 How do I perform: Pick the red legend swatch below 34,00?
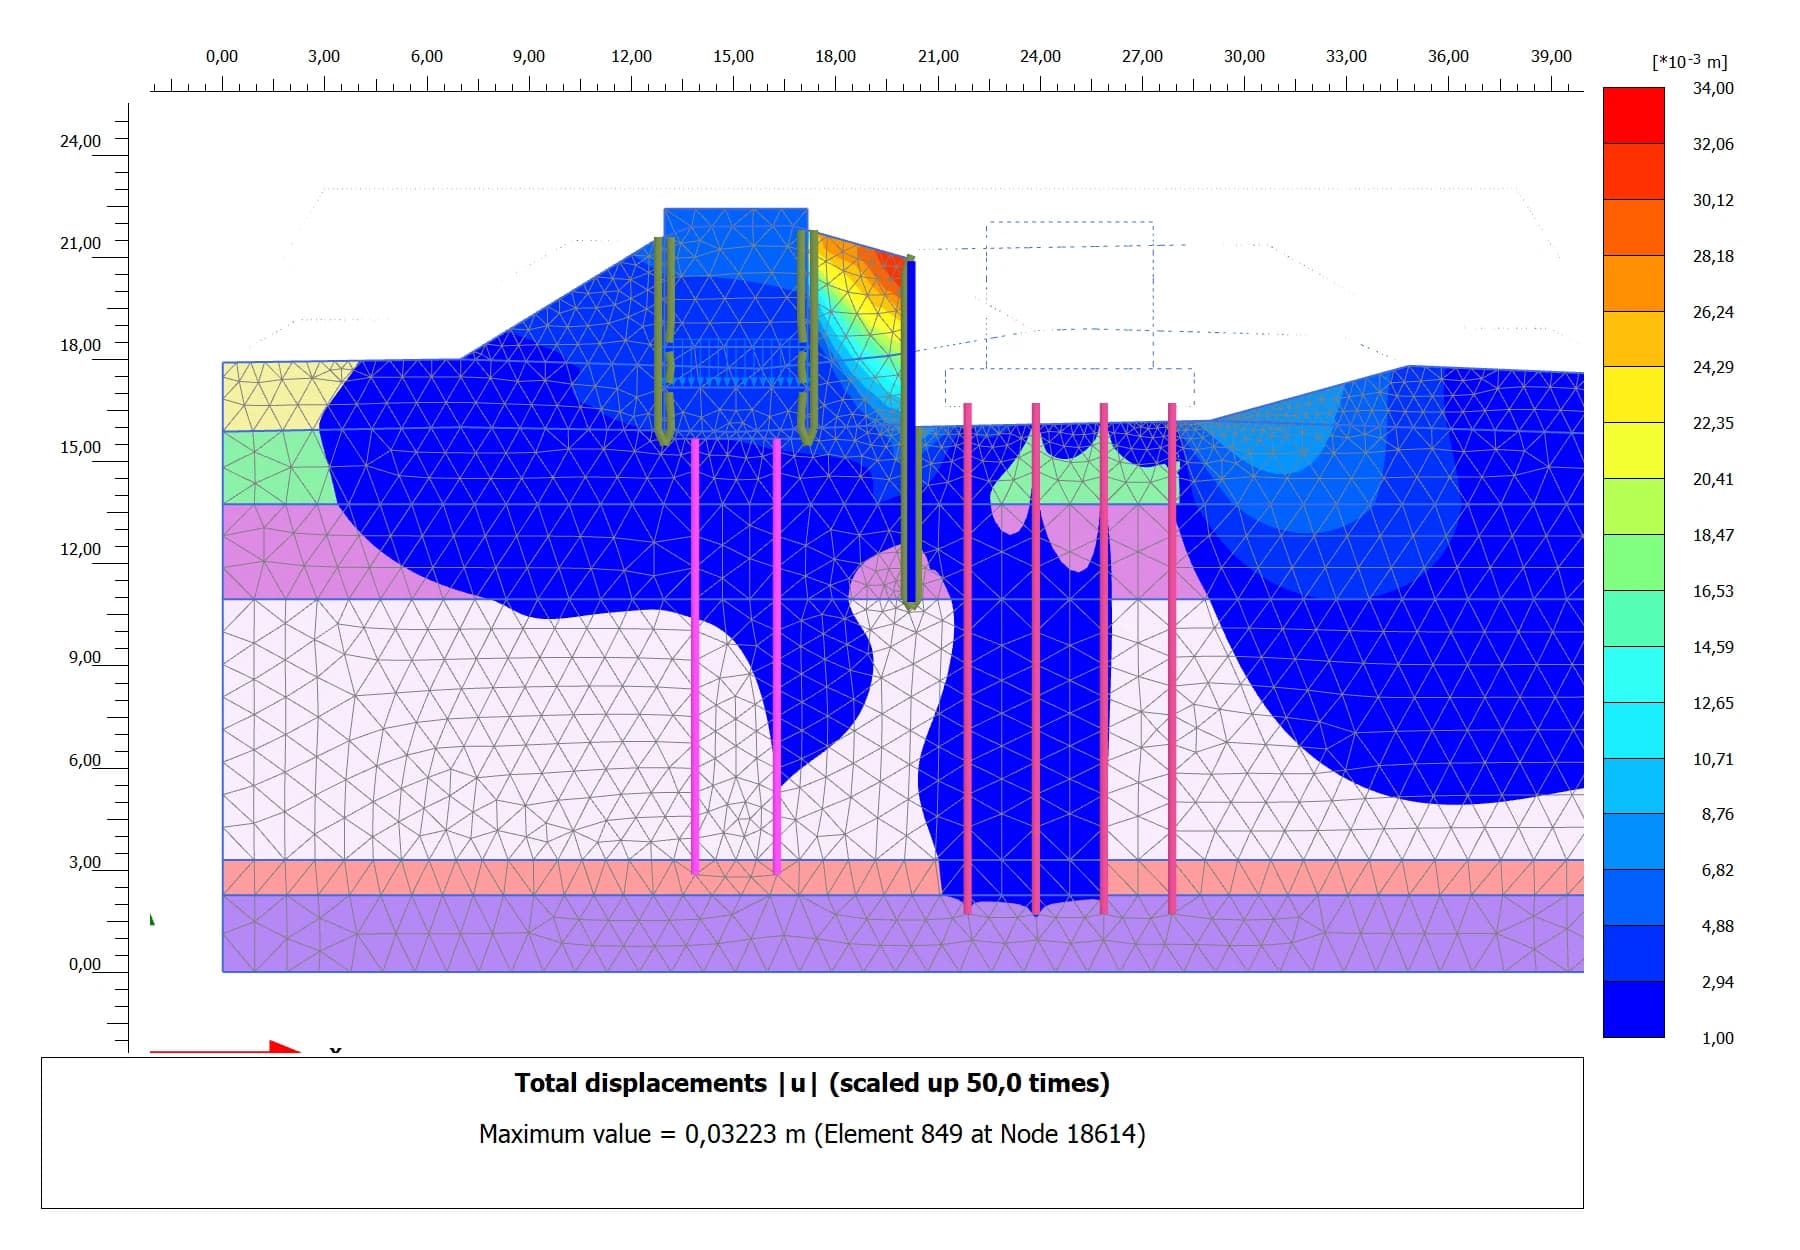[x=1633, y=115]
